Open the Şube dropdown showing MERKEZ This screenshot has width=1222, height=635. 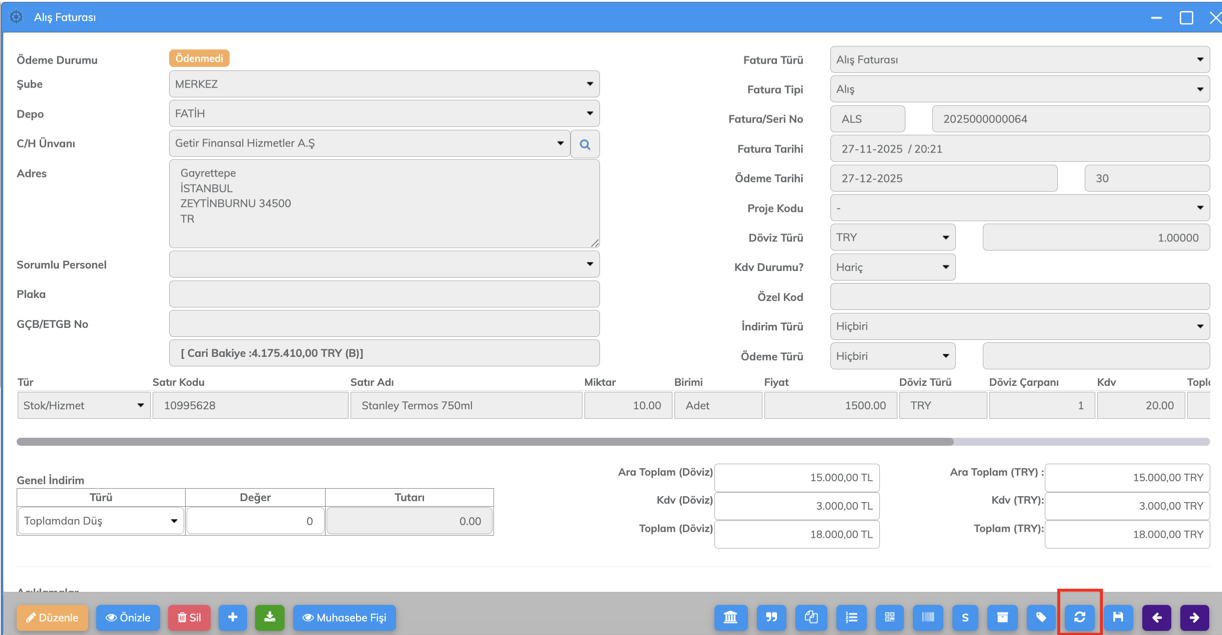(x=384, y=85)
